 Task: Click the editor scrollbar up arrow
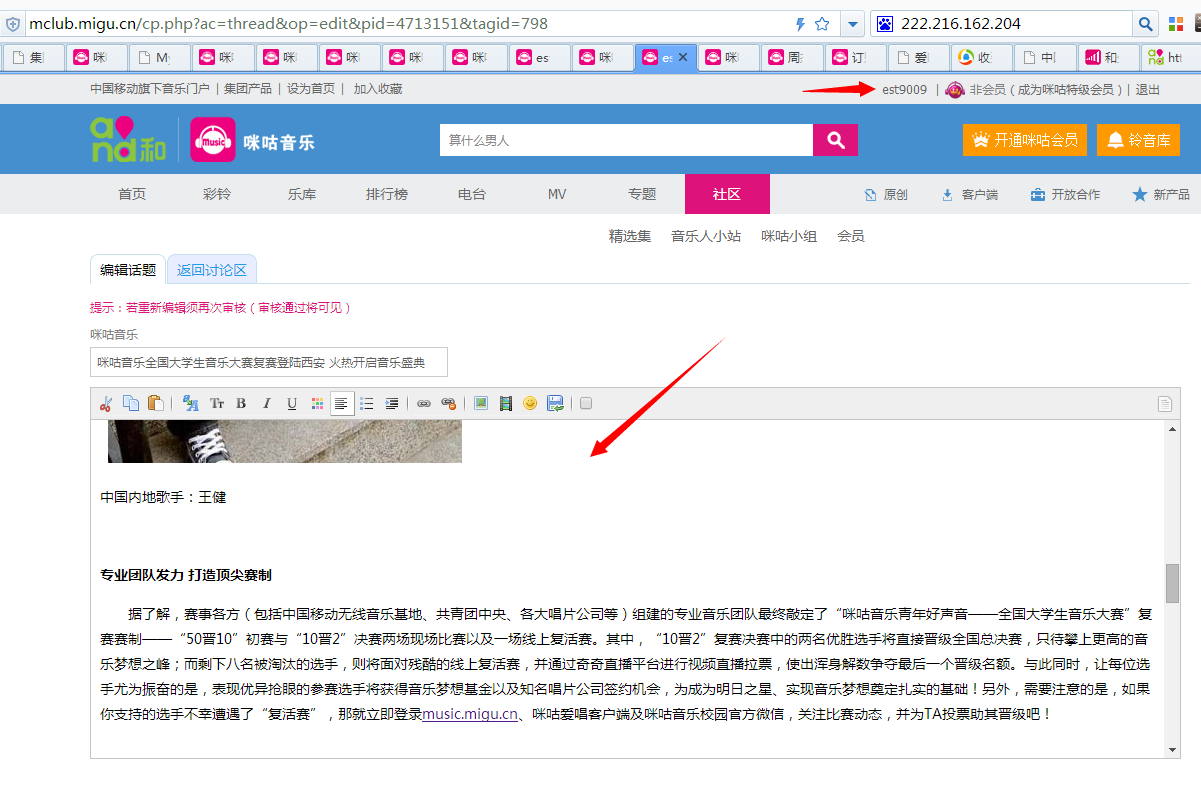[x=1172, y=429]
